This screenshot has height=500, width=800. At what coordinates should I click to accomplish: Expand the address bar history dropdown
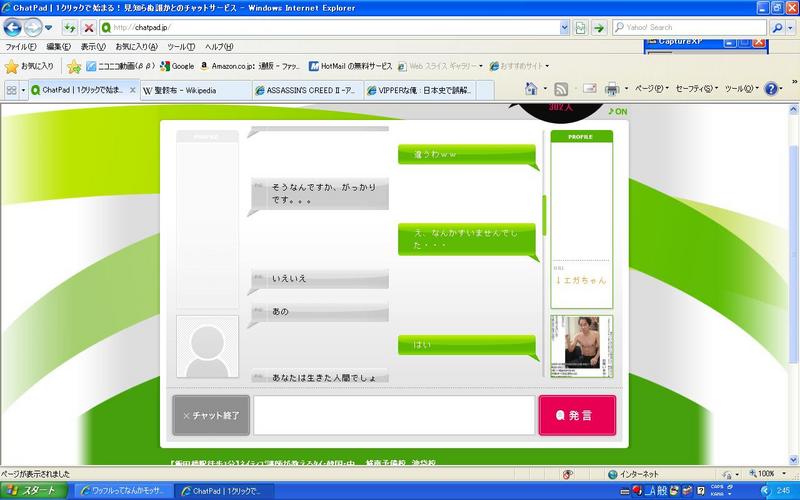(x=564, y=28)
